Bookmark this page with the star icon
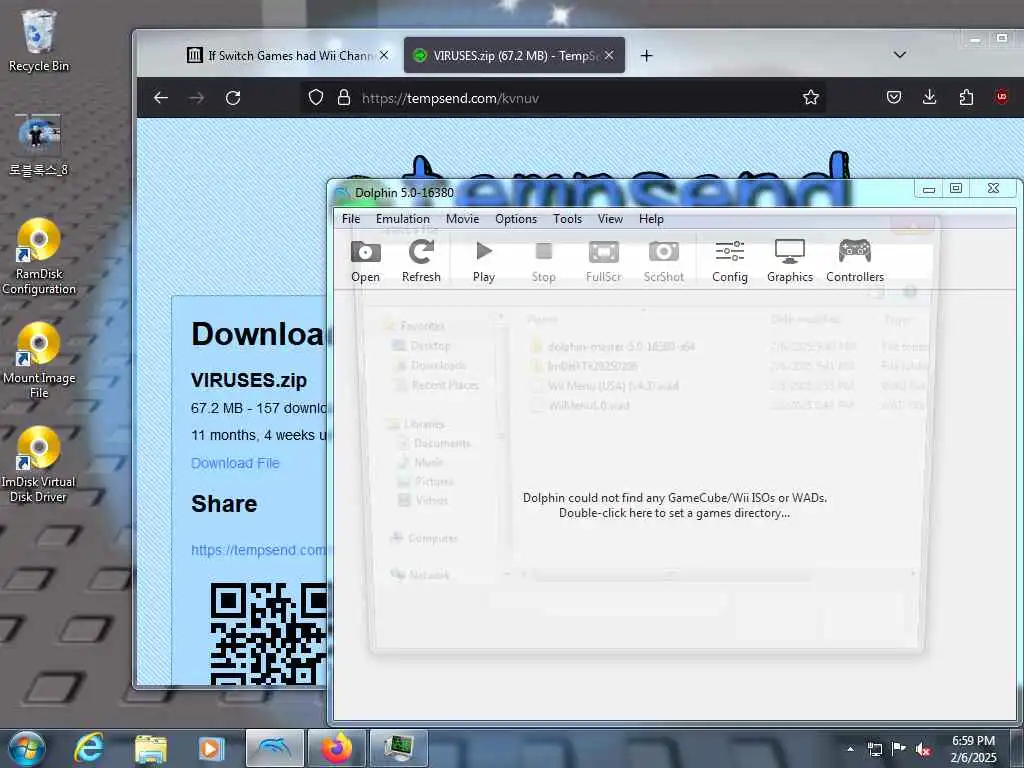Image resolution: width=1024 pixels, height=768 pixels. (811, 98)
